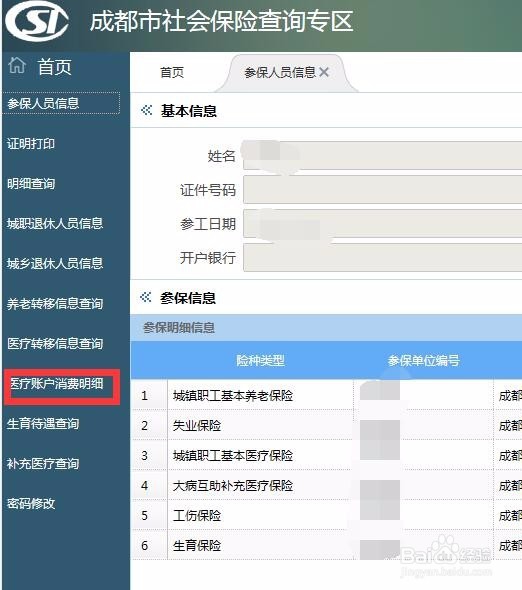Open 城乡退休人员信息 menu item
Screen dimensions: 522x590
(55, 263)
